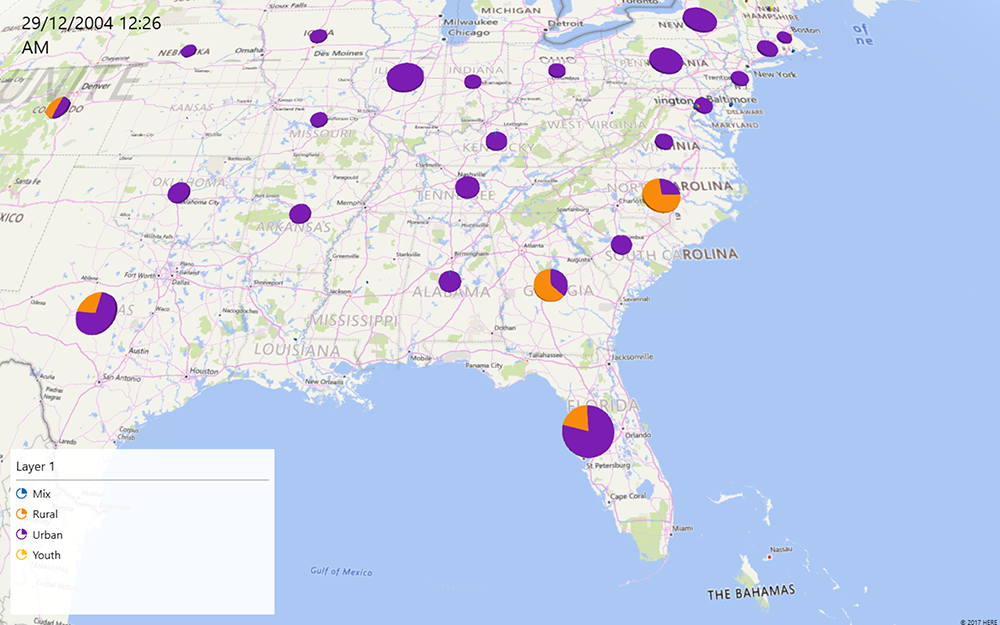Select the Urban entry in the legend
The image size is (1000, 625).
tap(46, 535)
